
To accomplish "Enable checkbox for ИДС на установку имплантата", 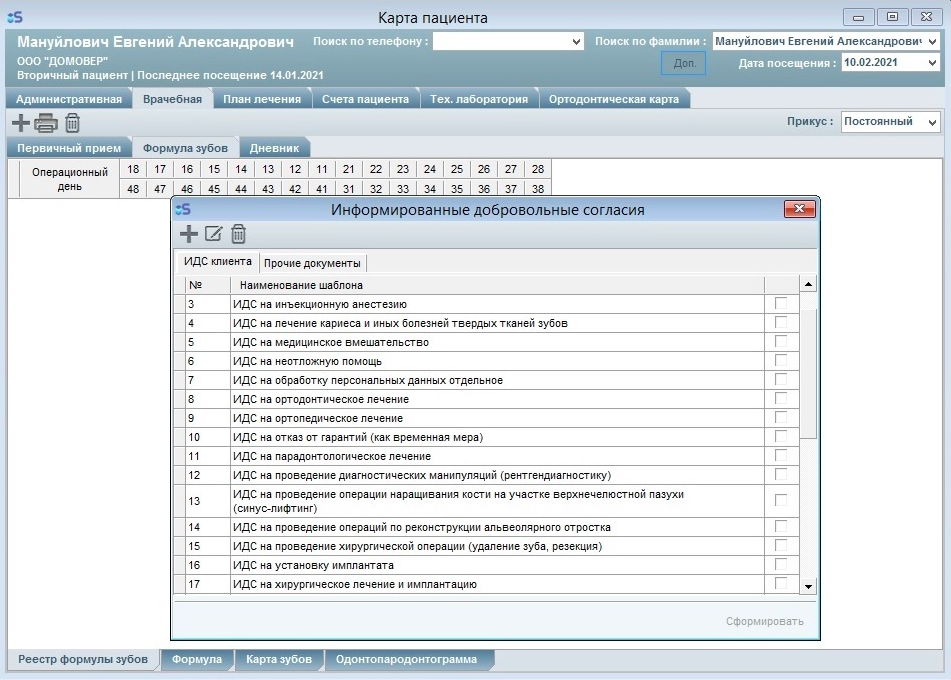I will pos(780,565).
